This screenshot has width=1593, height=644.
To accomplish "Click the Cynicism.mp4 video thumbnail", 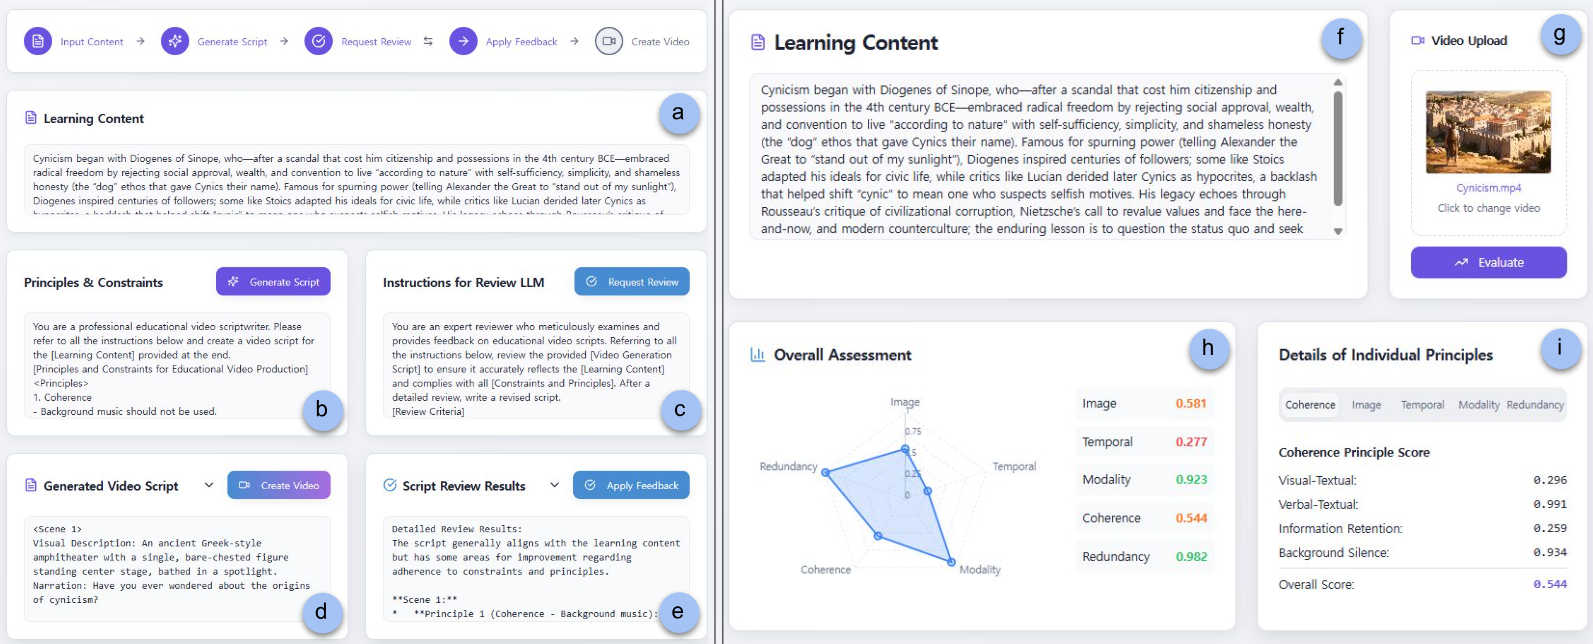I will point(1488,132).
